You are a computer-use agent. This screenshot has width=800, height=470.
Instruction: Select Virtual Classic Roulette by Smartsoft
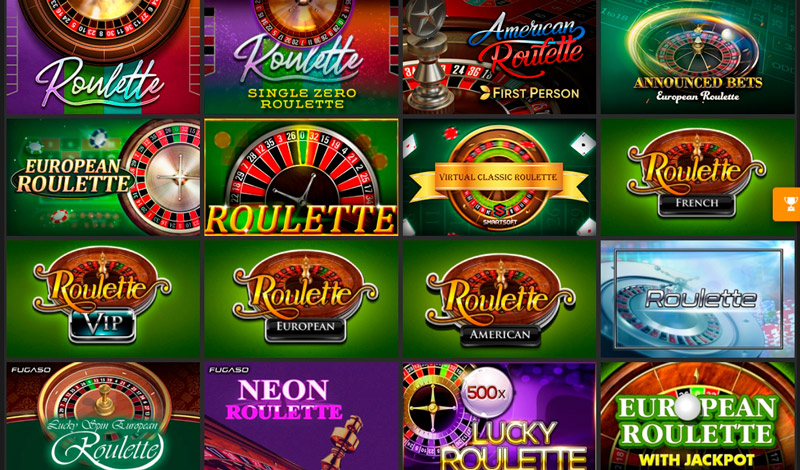coord(499,177)
